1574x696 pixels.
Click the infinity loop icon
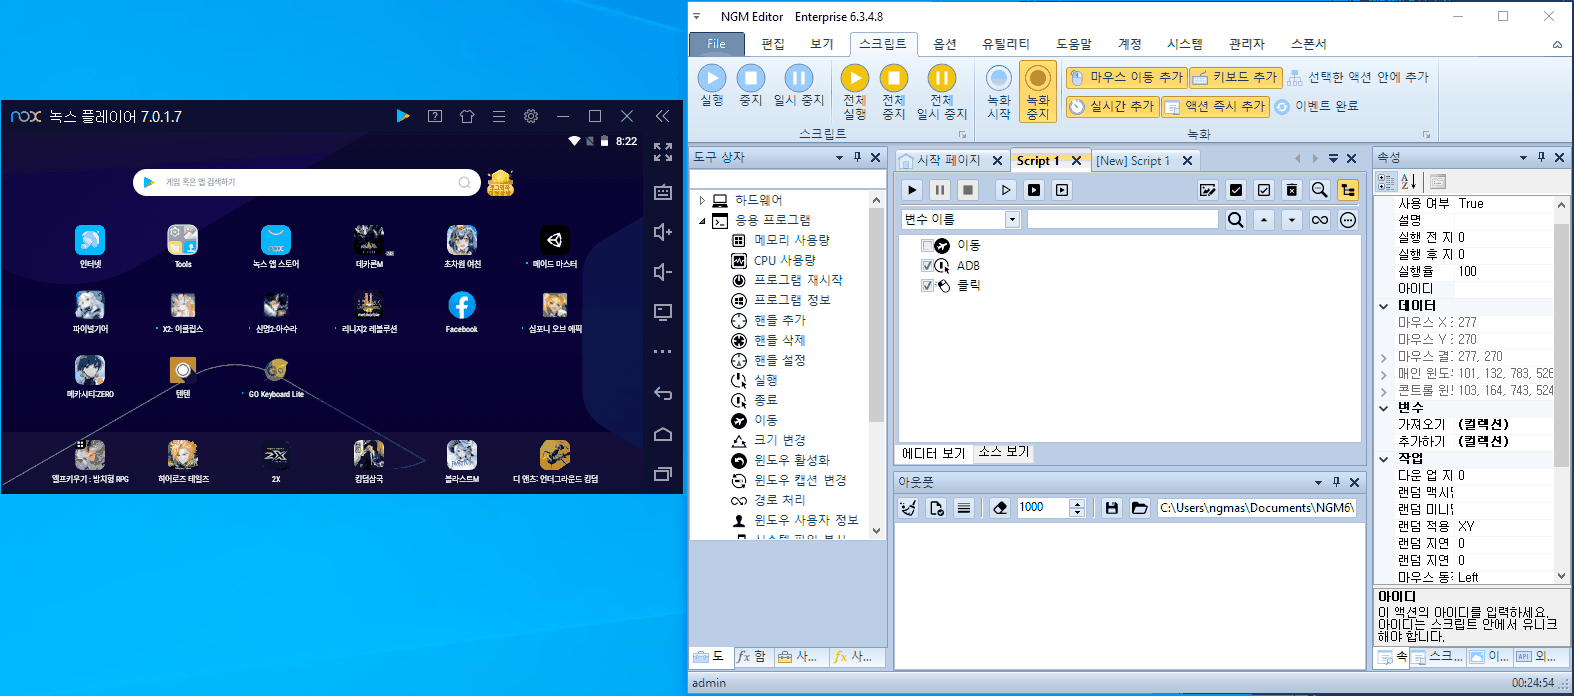click(1320, 220)
